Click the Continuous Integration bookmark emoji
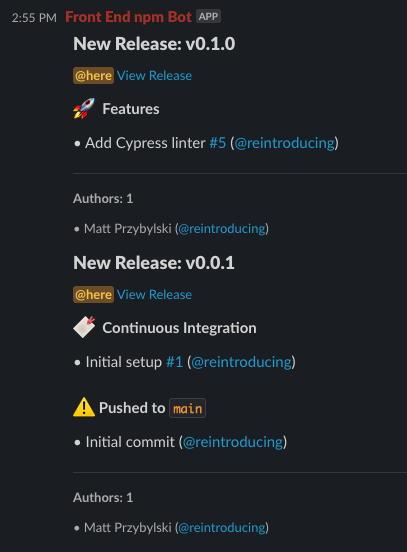The image size is (407, 552). (x=84, y=327)
